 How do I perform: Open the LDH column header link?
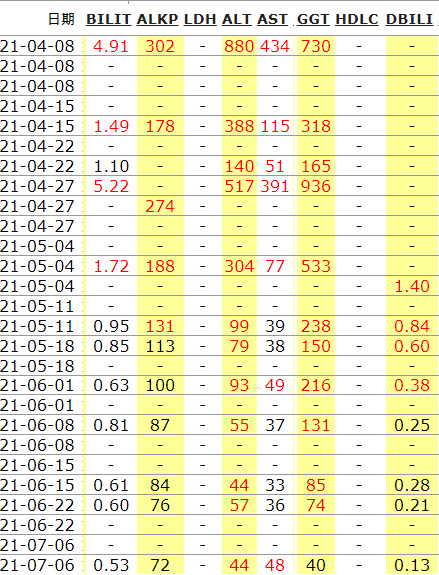click(200, 19)
